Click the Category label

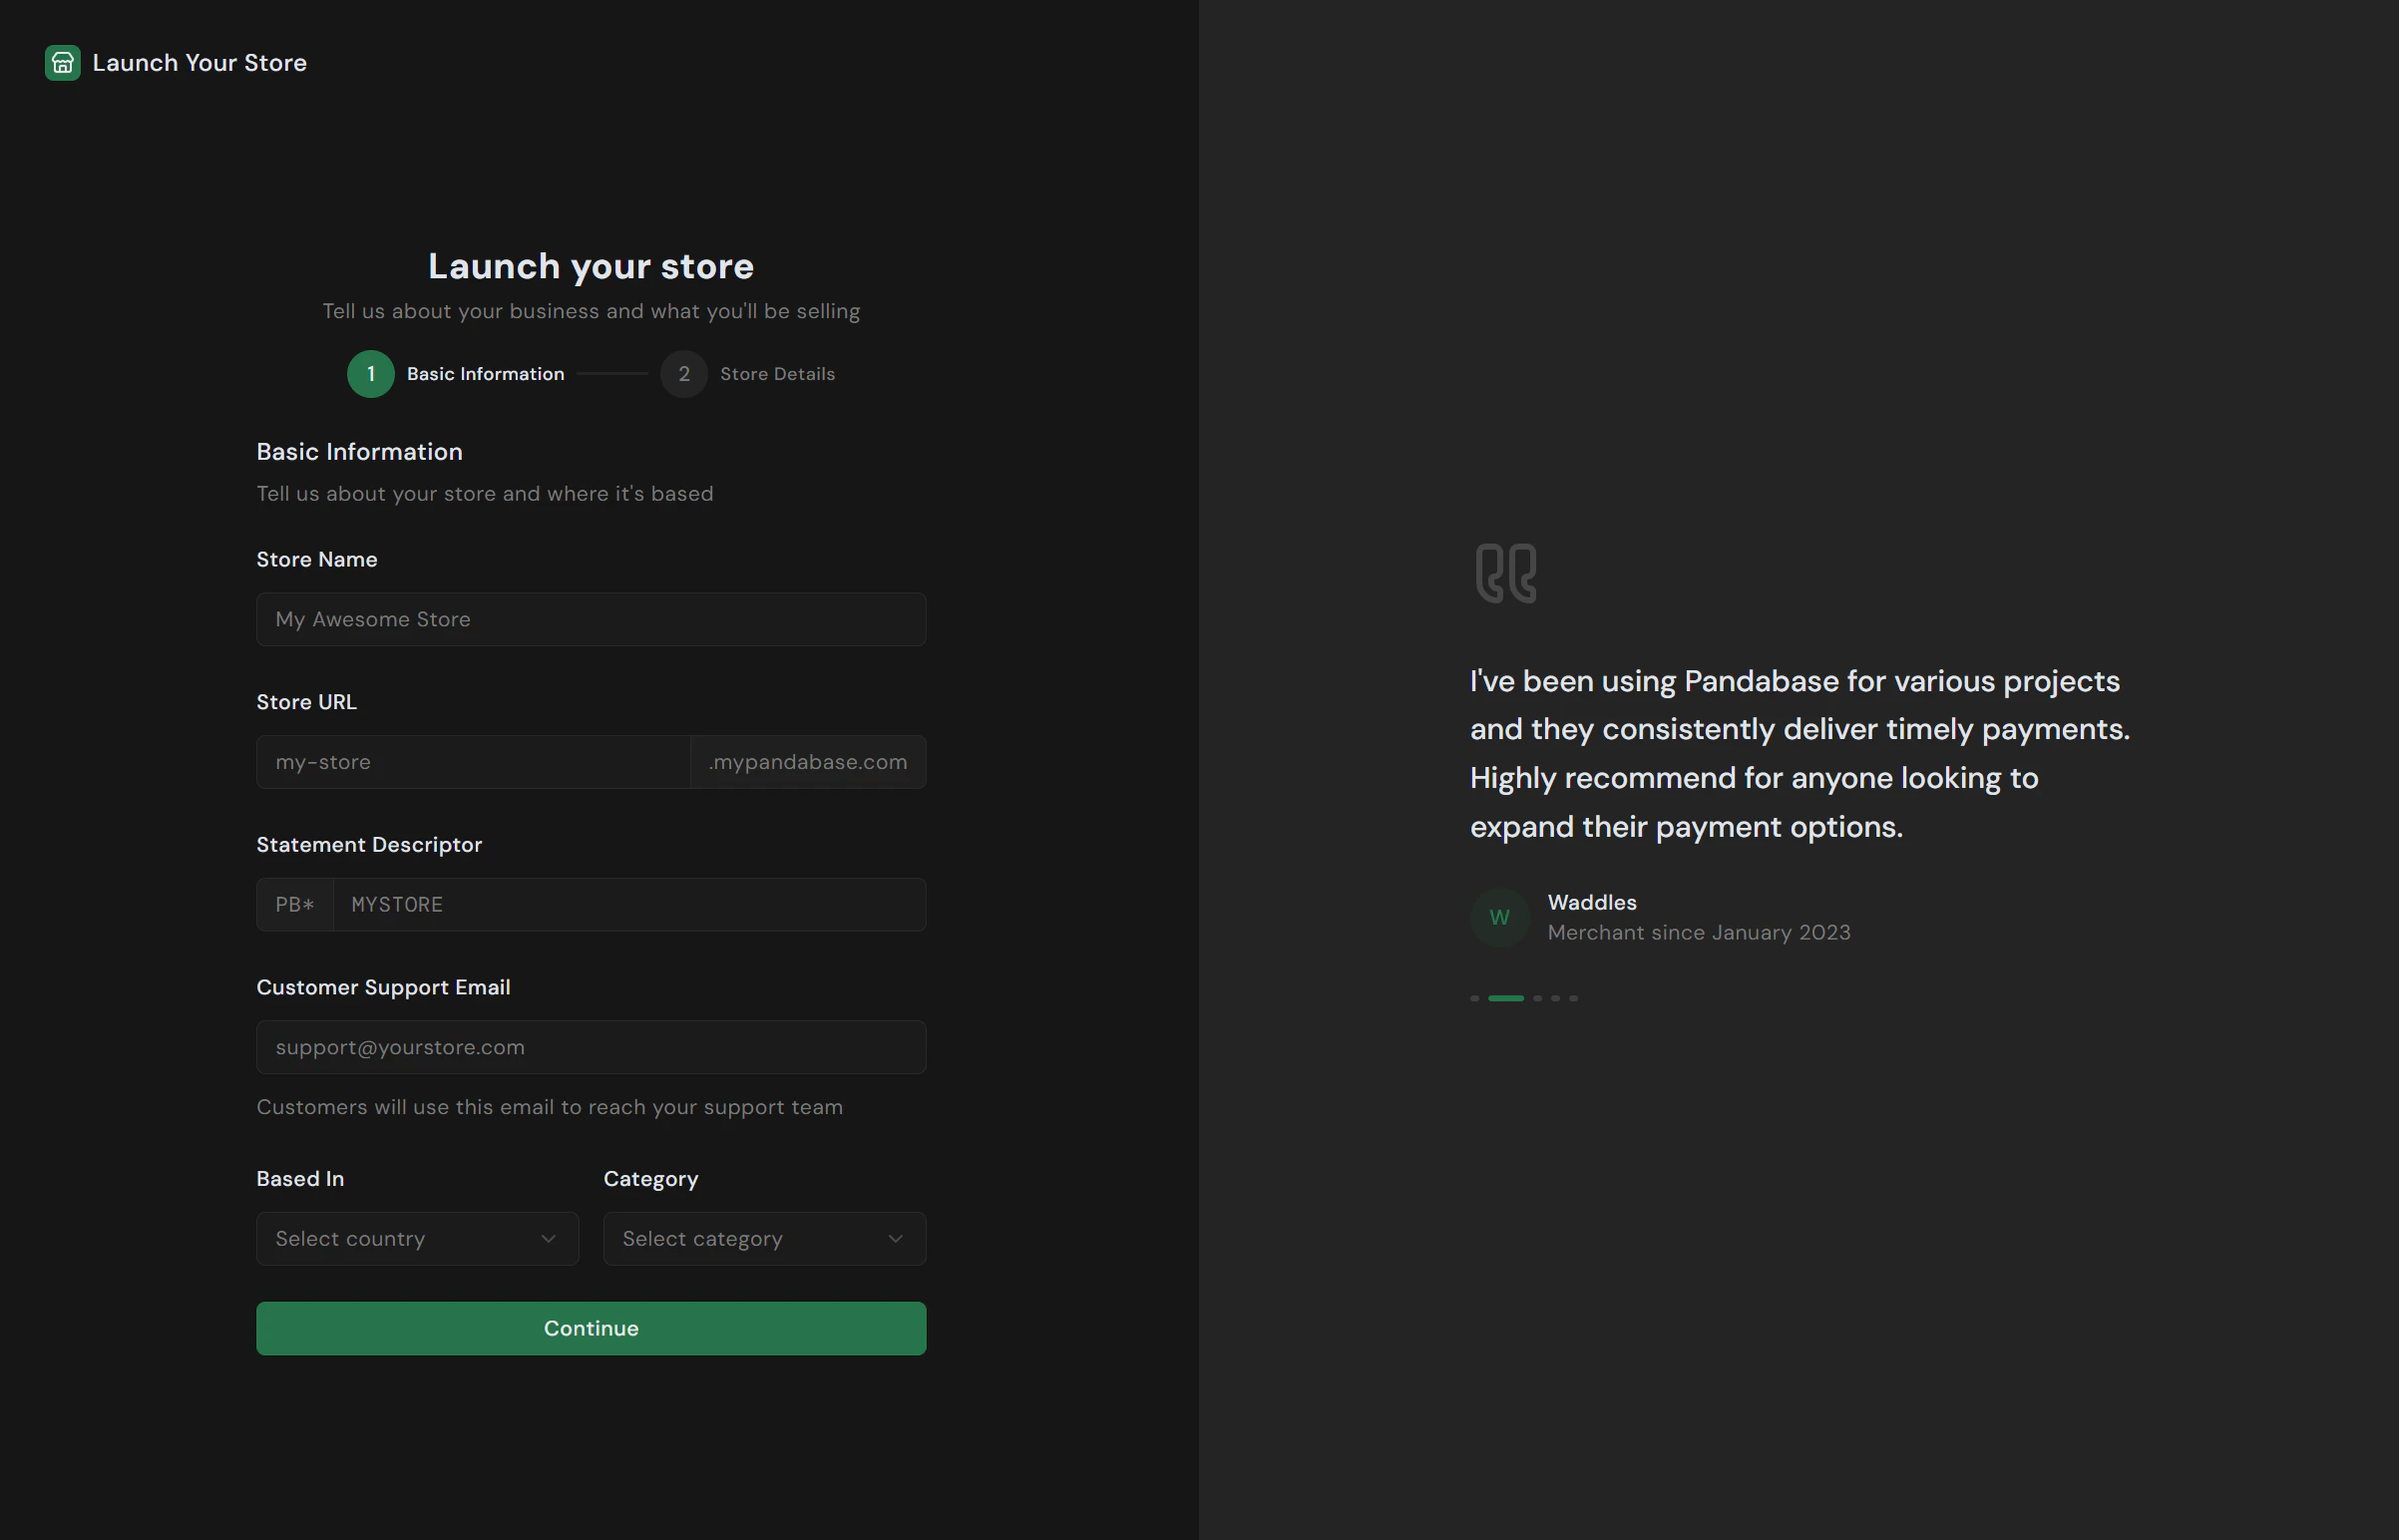(651, 1179)
